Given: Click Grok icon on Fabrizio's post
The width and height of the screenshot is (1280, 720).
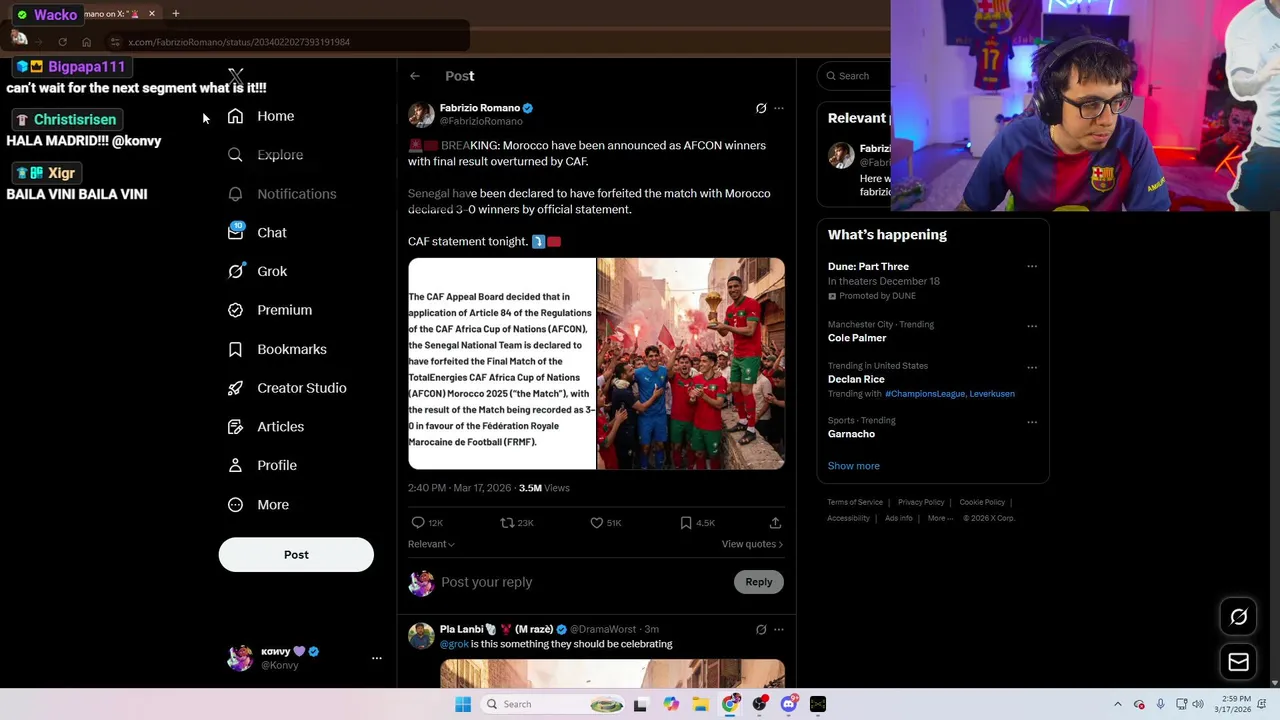Looking at the screenshot, I should click(x=761, y=108).
